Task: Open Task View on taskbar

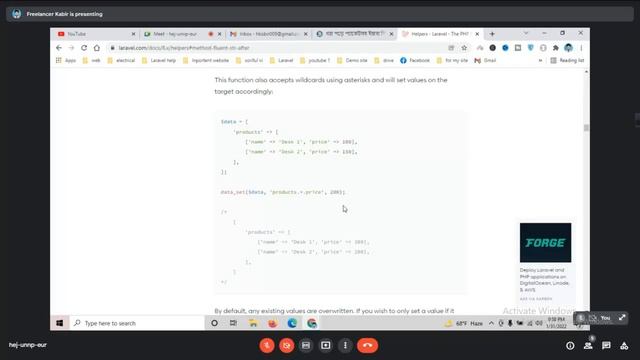Action: click(233, 323)
